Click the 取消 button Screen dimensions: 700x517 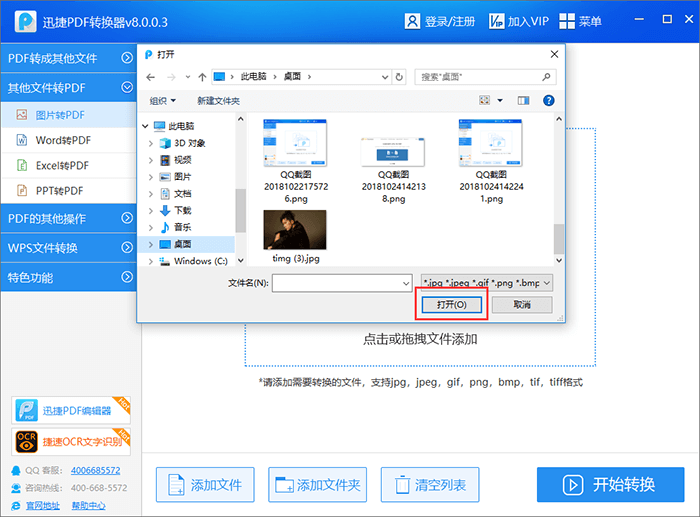(522, 304)
